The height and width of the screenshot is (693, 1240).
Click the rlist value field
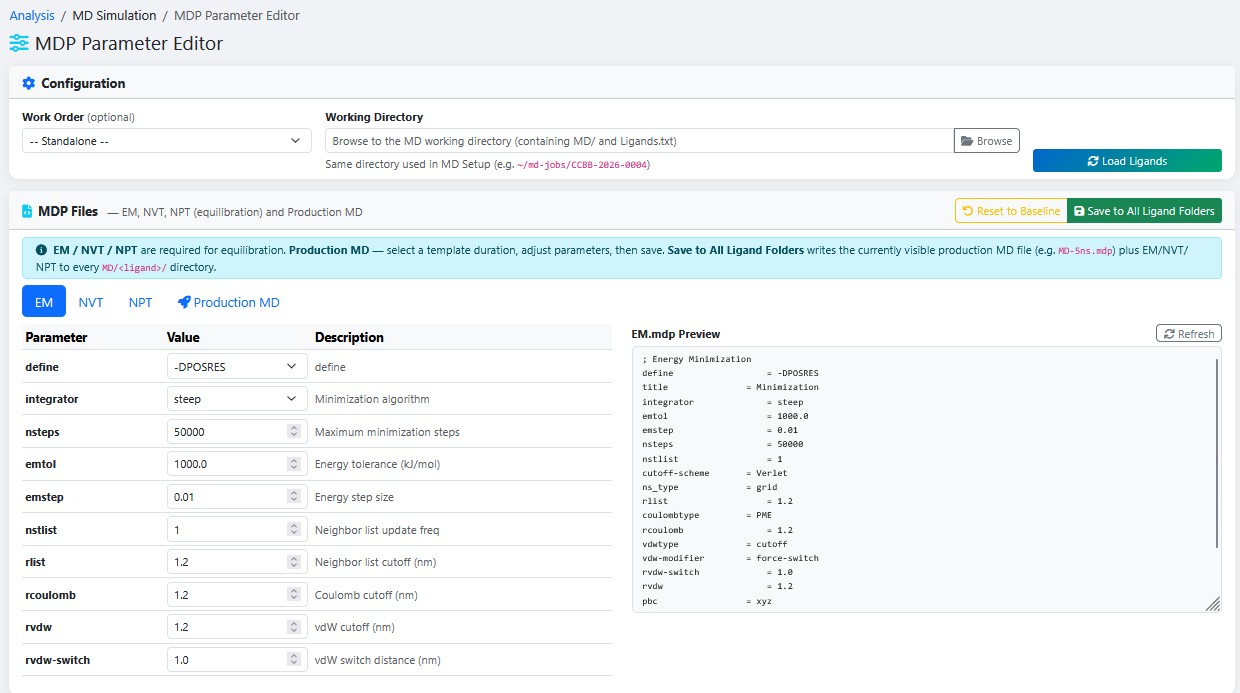(x=237, y=562)
